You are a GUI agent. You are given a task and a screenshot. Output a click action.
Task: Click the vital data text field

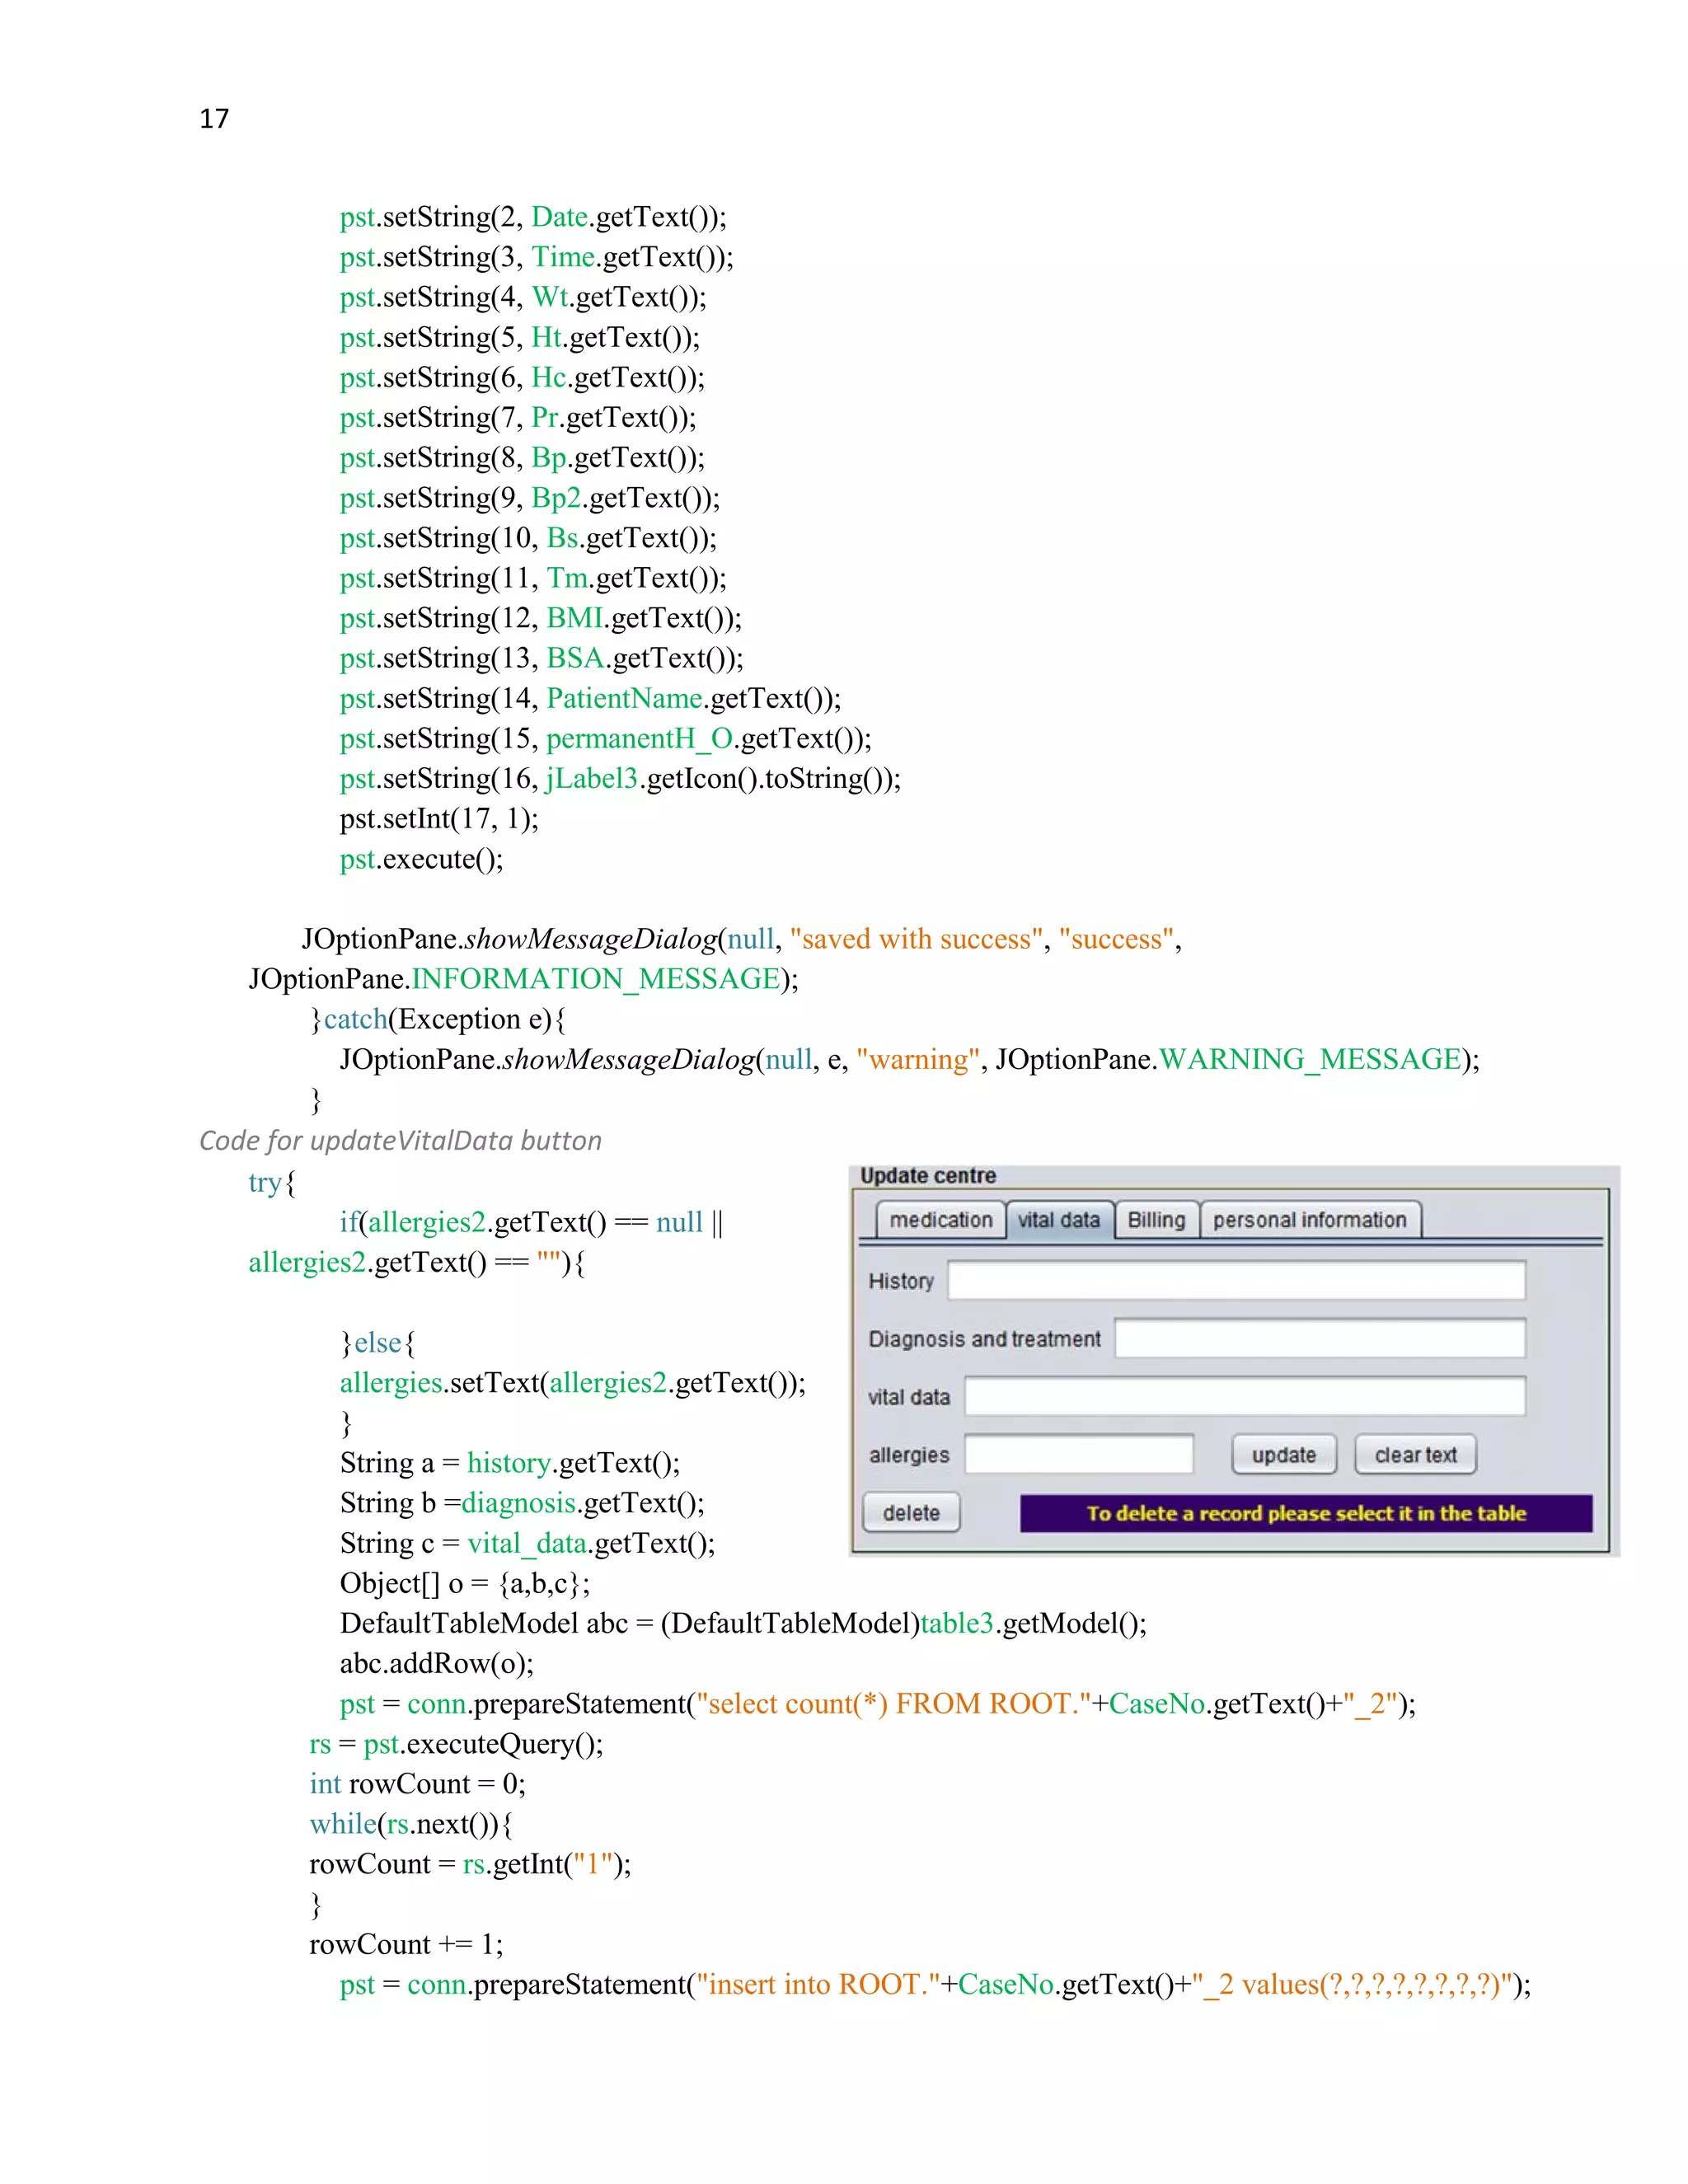1245,1396
